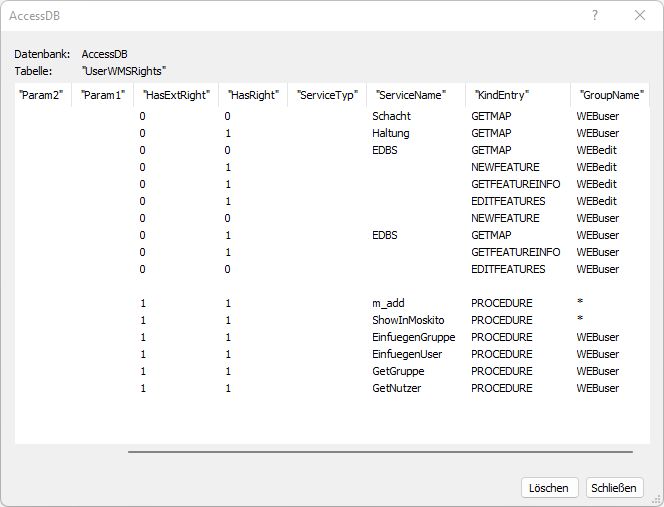Viewport: 664px width, 507px height.
Task: Close the AccessDB dialog window
Action: (x=640, y=15)
